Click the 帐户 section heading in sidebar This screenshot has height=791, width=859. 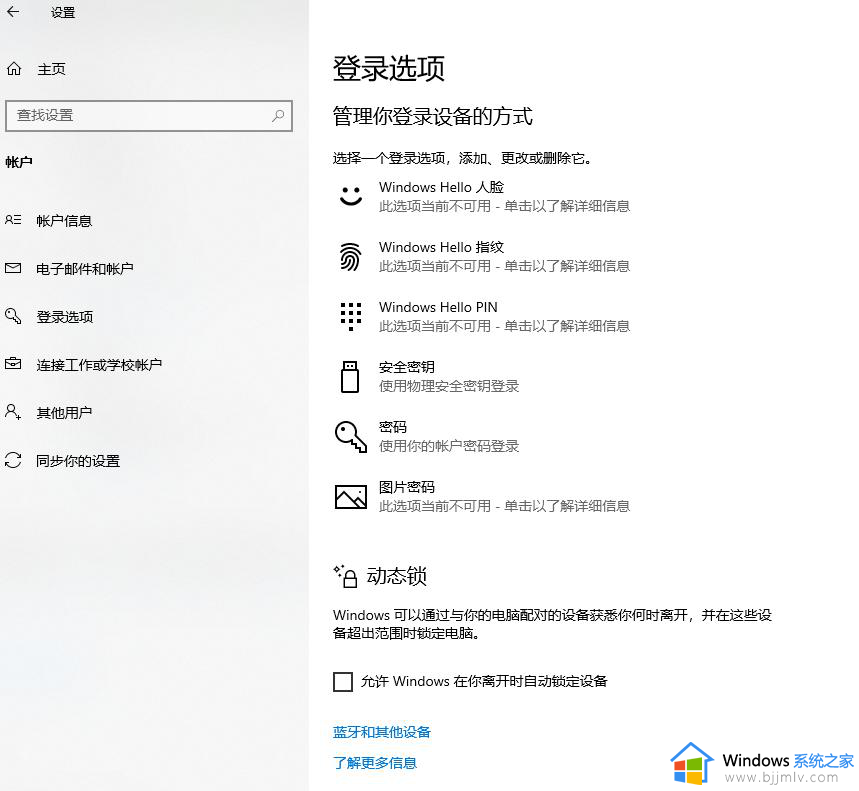(x=19, y=162)
